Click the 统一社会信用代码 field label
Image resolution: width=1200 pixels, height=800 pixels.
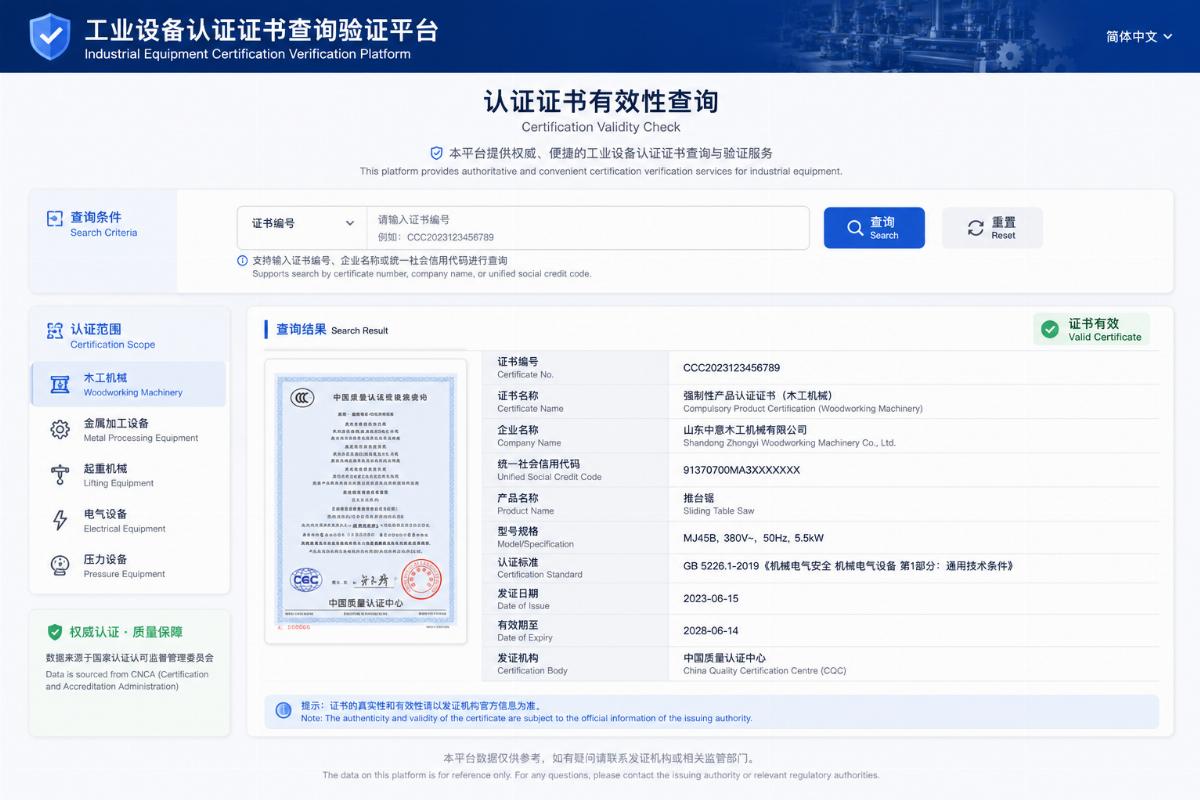coord(538,464)
